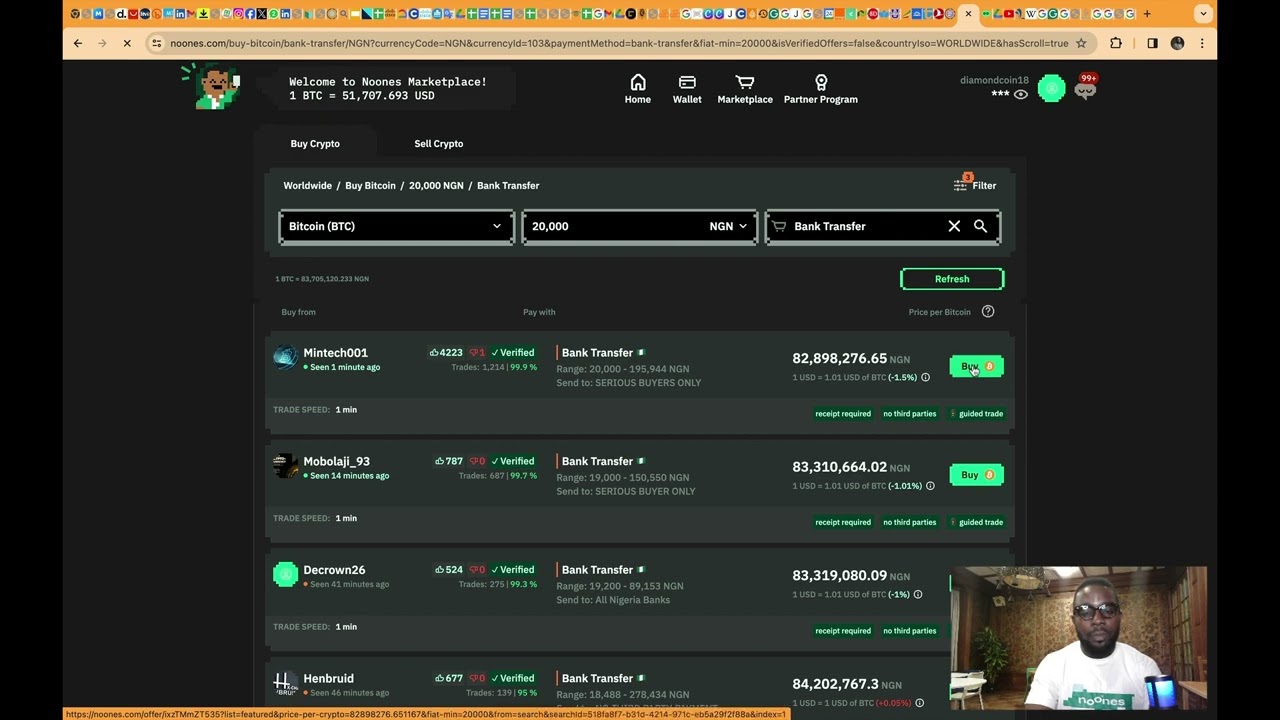
Task: Click no third parties tag on Decrown26 offer
Action: coord(910,631)
